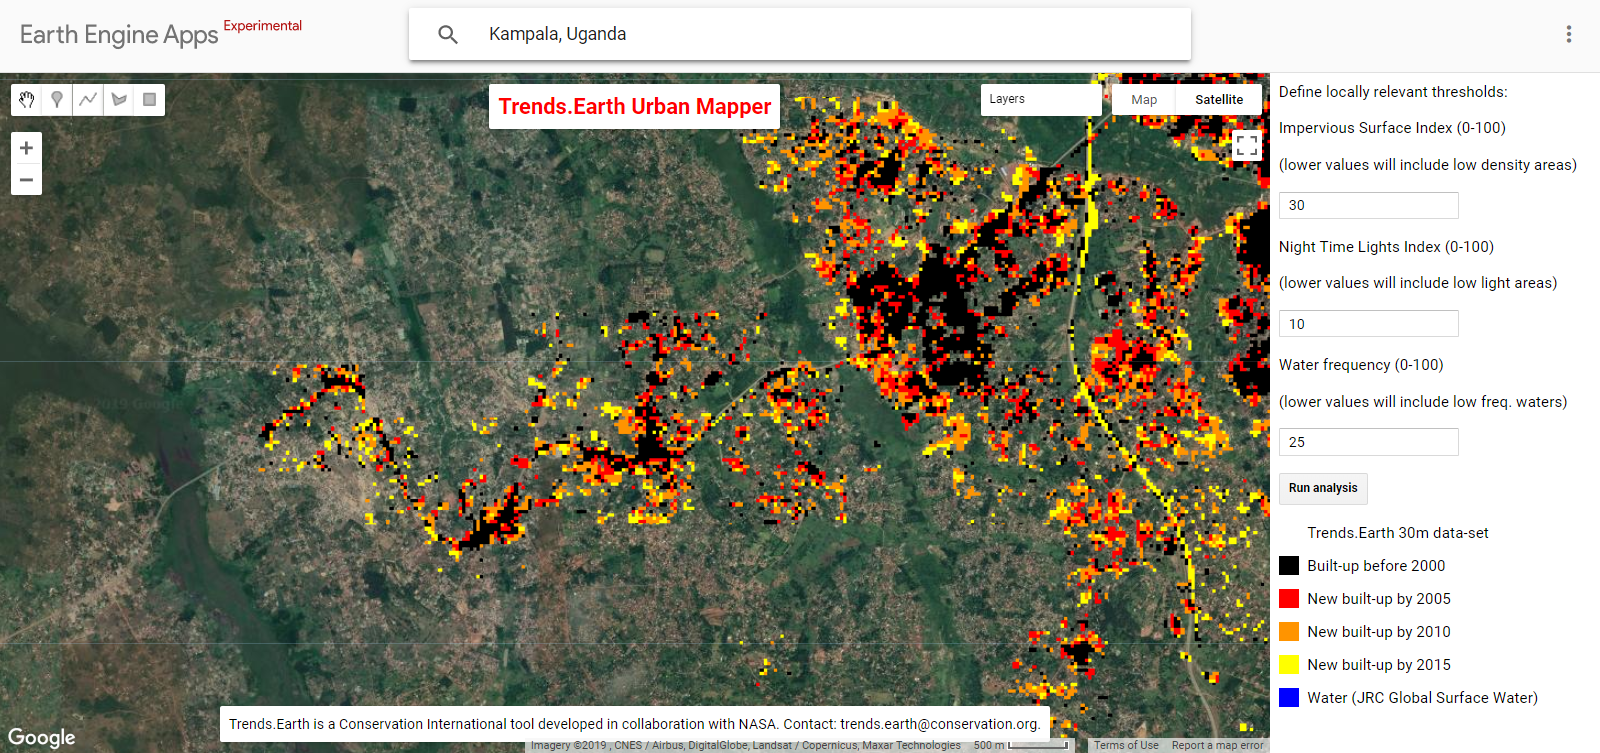Click blue Water JRC swatch
The width and height of the screenshot is (1600, 753).
click(x=1289, y=698)
